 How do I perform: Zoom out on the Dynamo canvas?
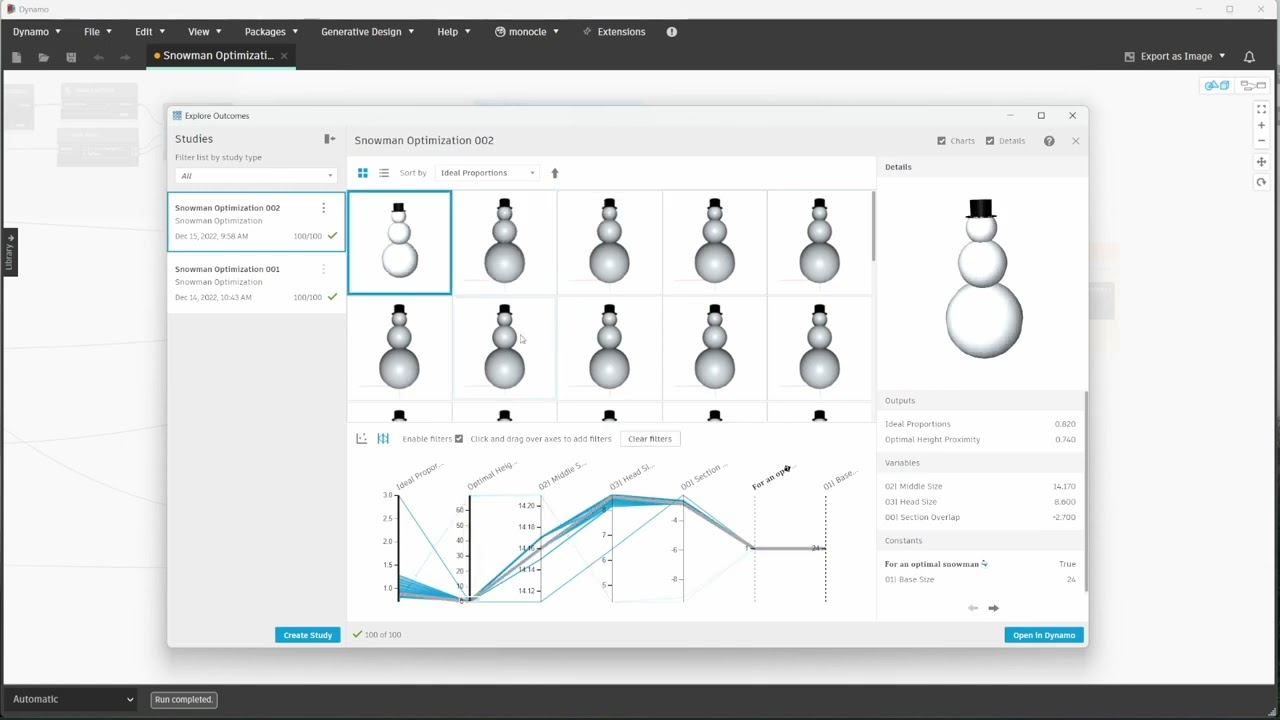pyautogui.click(x=1262, y=141)
